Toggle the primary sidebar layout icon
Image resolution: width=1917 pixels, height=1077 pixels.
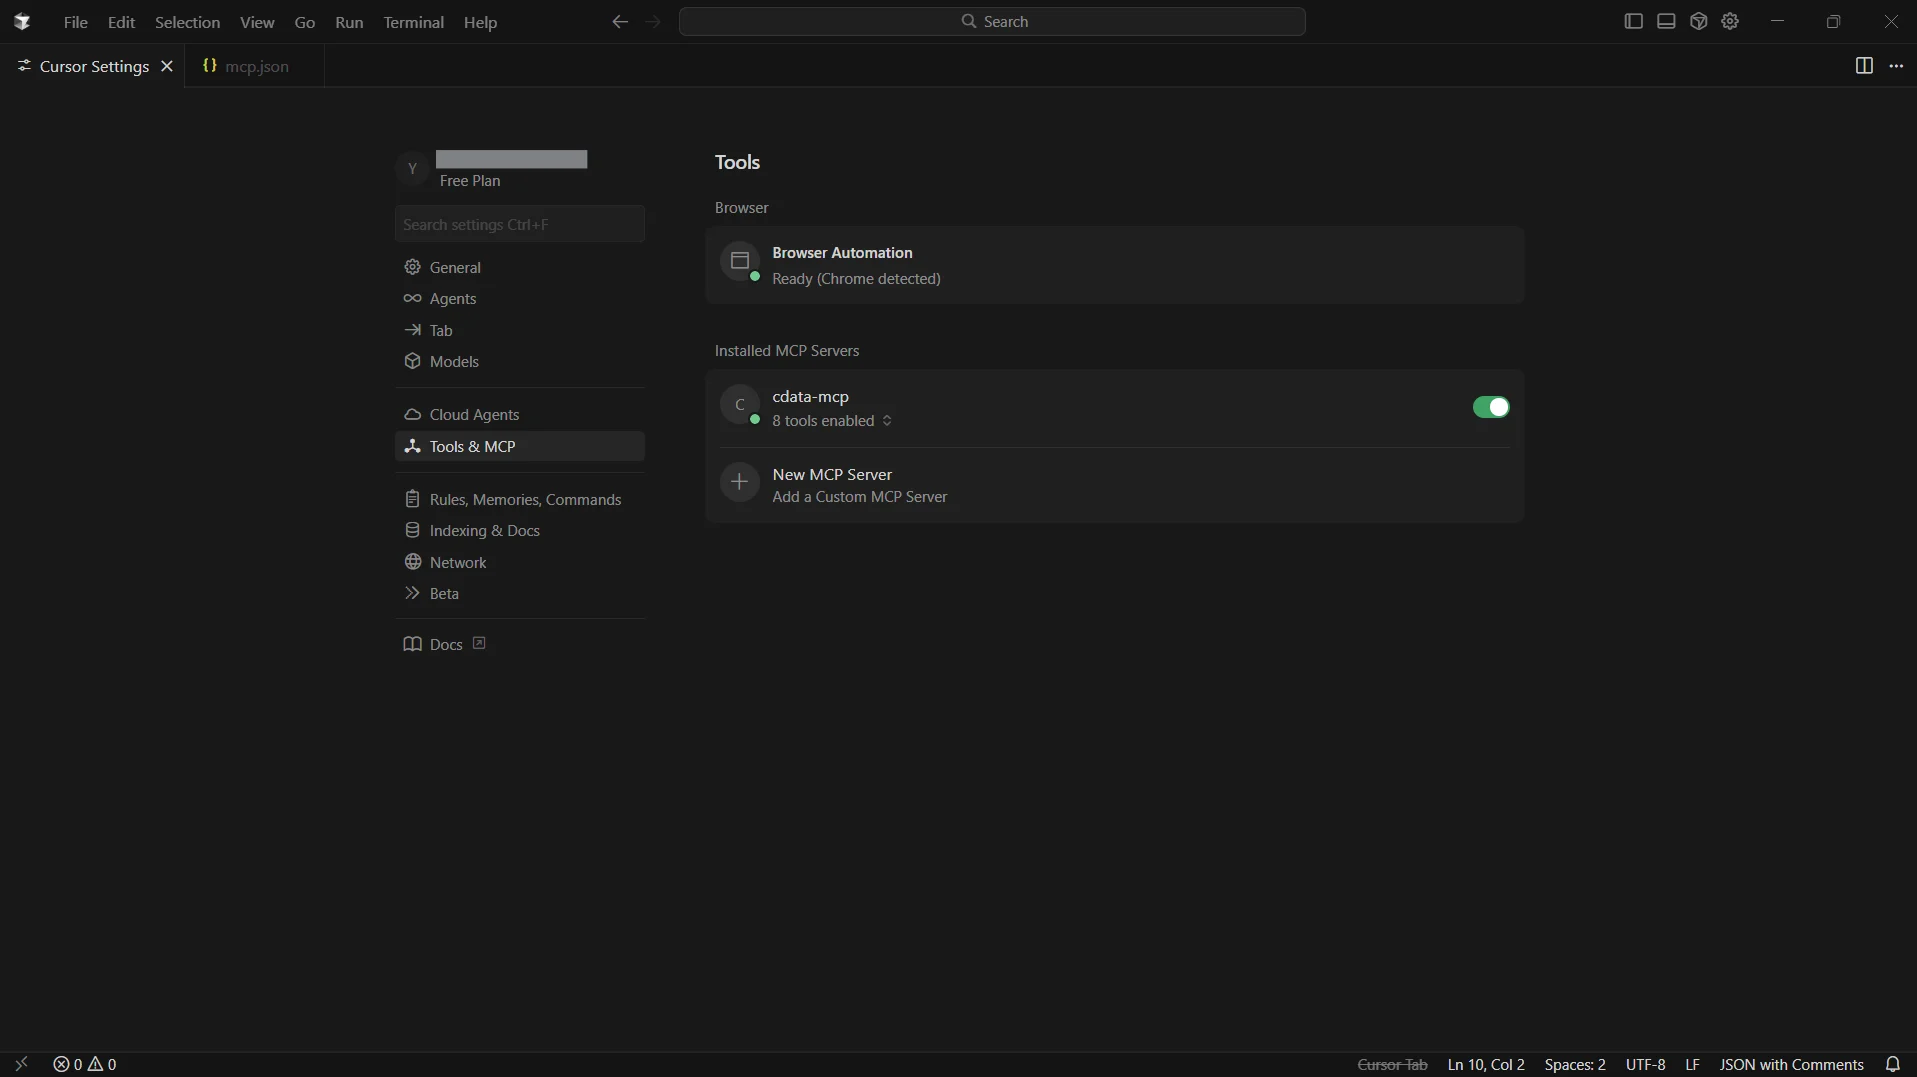coord(1633,21)
